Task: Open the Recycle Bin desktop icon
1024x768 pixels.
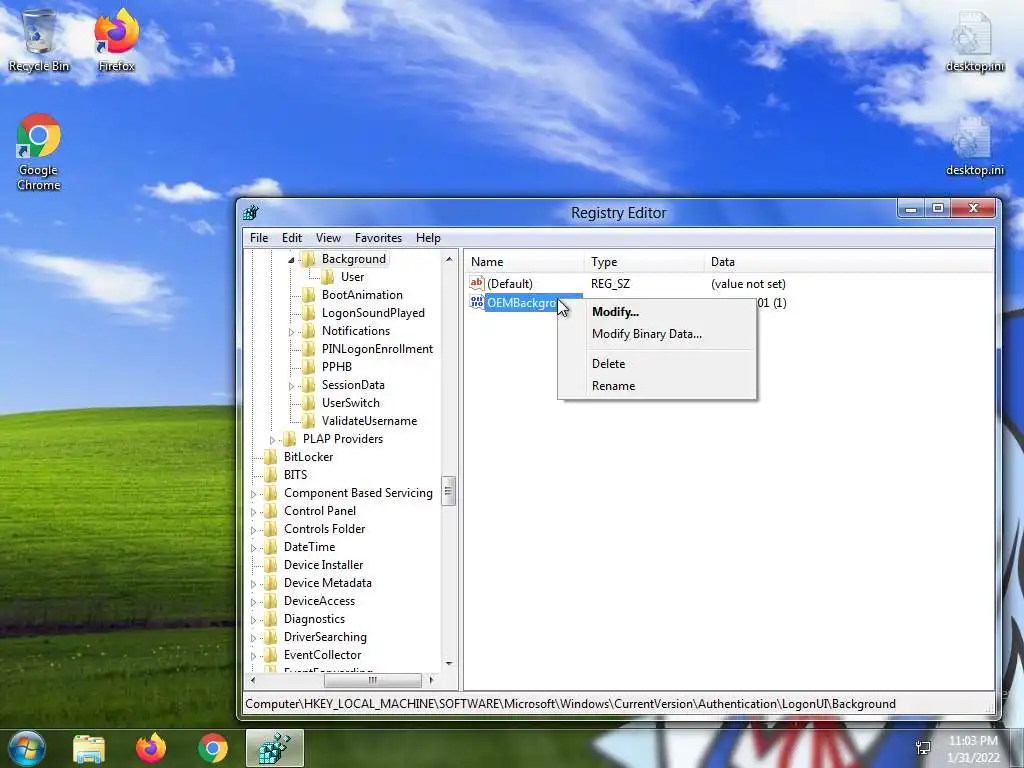Action: (x=39, y=39)
